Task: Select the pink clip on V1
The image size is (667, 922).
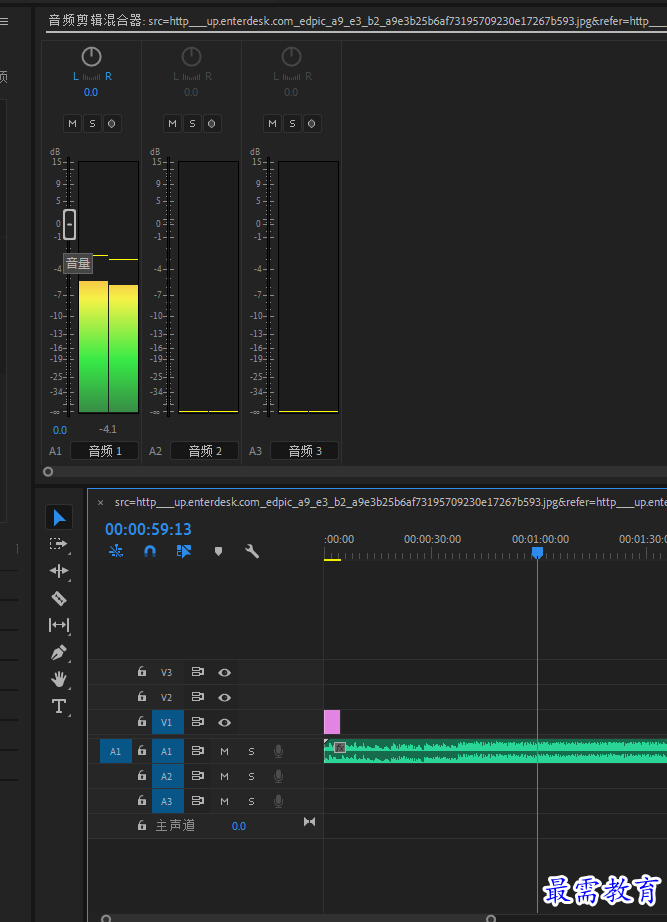Action: (x=332, y=721)
